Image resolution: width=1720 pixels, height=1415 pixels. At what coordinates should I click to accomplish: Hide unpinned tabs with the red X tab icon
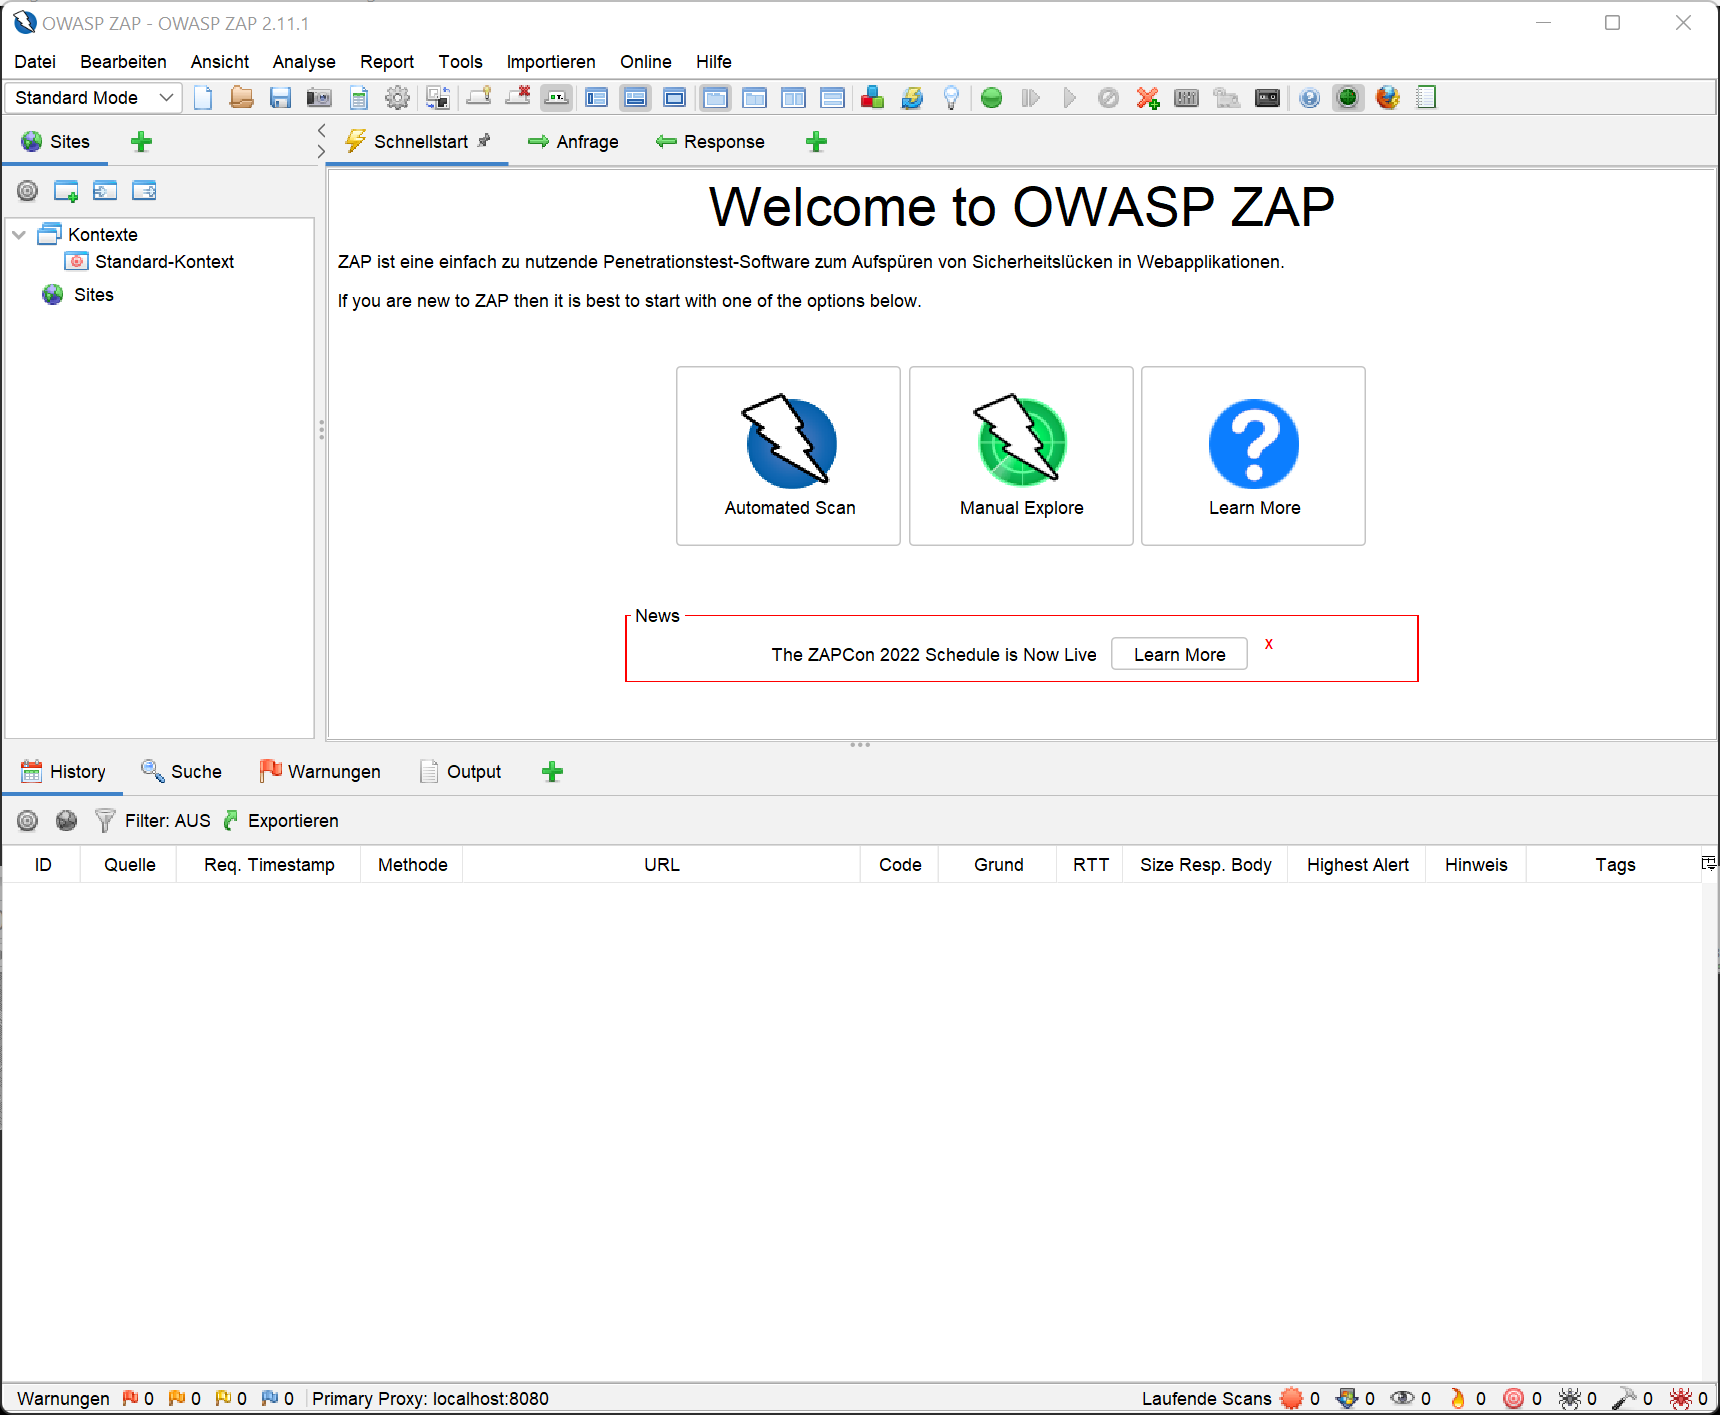[518, 98]
